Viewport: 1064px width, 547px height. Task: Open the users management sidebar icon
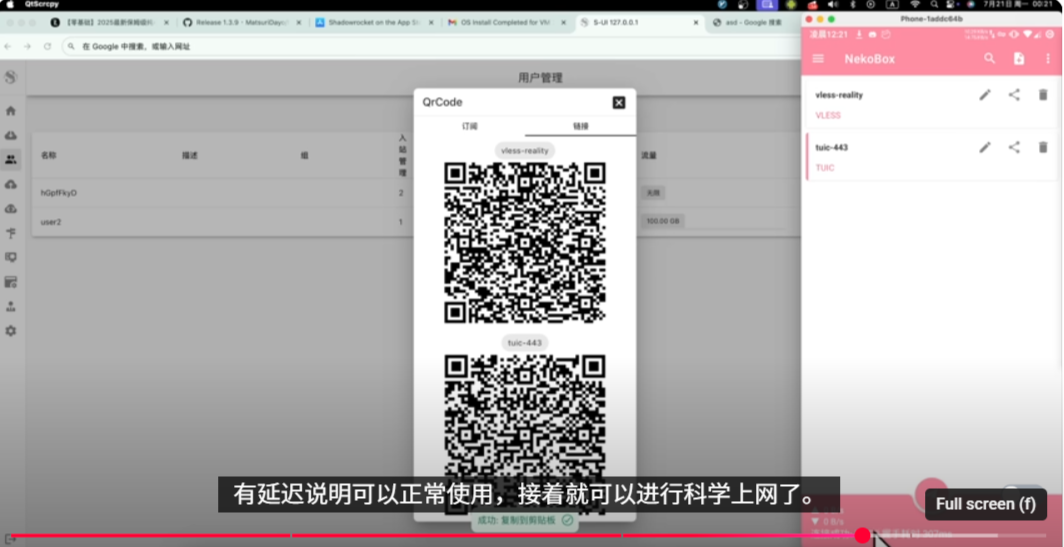pyautogui.click(x=11, y=160)
